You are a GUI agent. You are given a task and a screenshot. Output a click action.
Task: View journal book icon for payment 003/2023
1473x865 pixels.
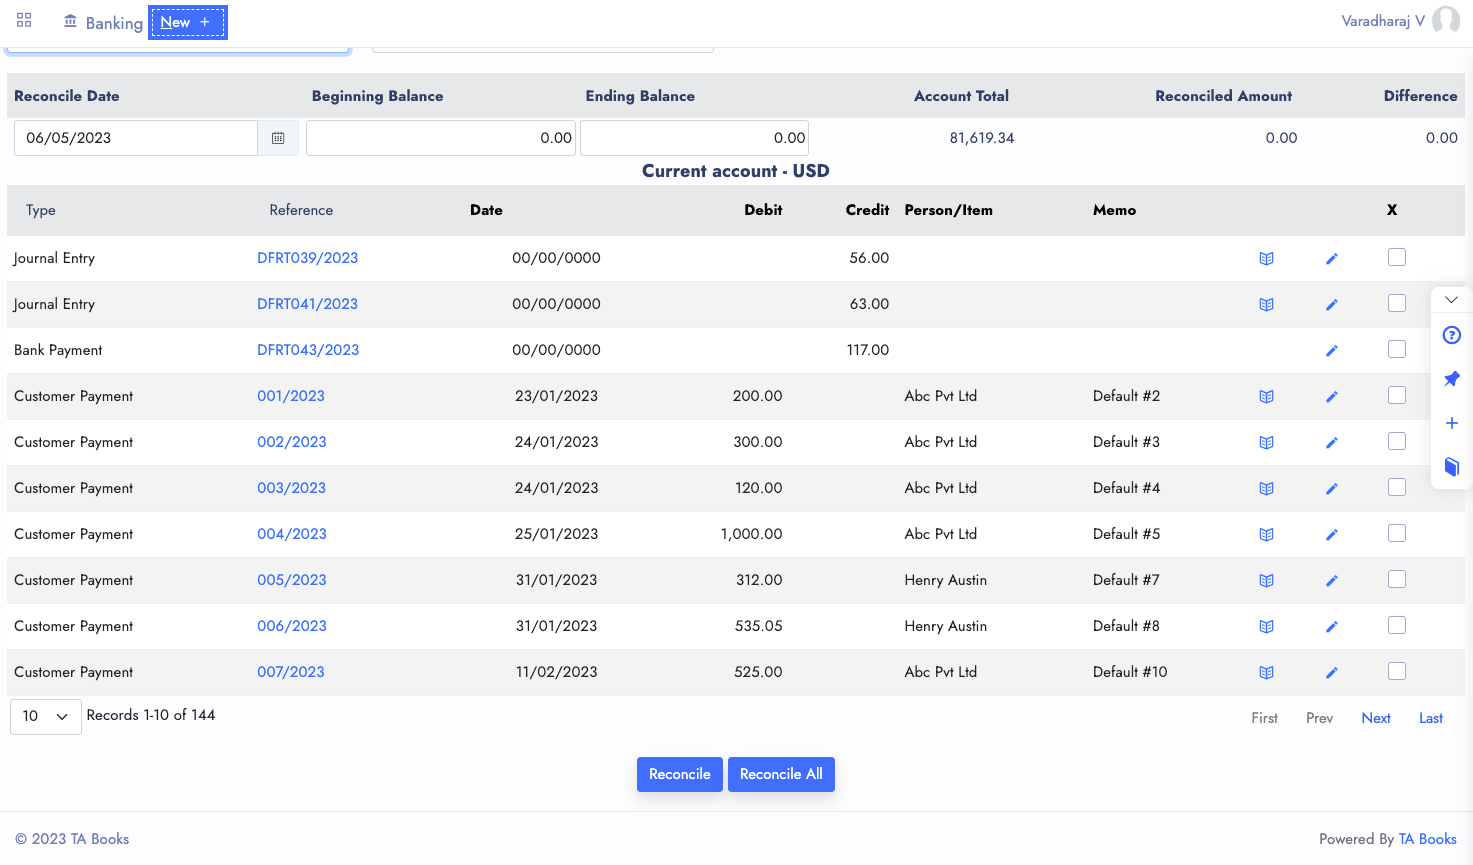[x=1266, y=489]
